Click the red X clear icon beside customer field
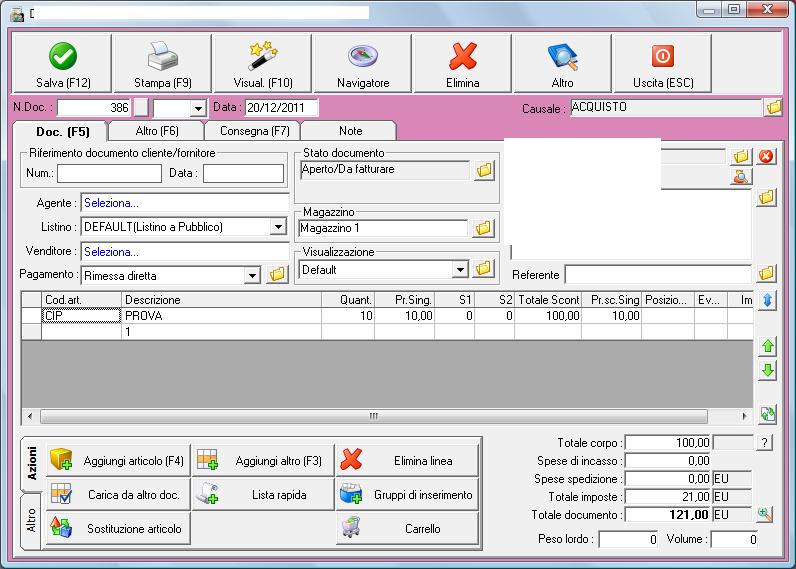The width and height of the screenshot is (796, 569). (766, 156)
